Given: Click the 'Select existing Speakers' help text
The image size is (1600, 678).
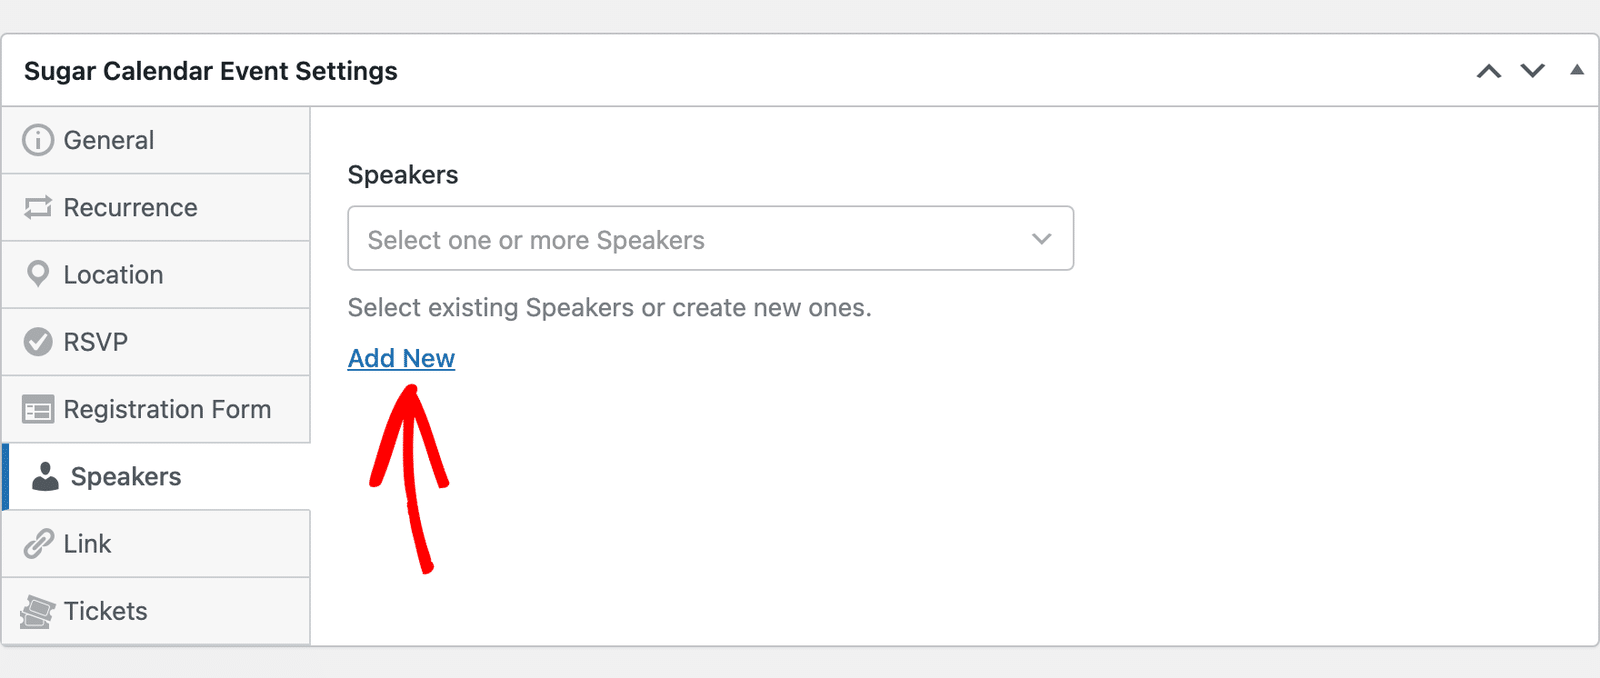Looking at the screenshot, I should [610, 307].
